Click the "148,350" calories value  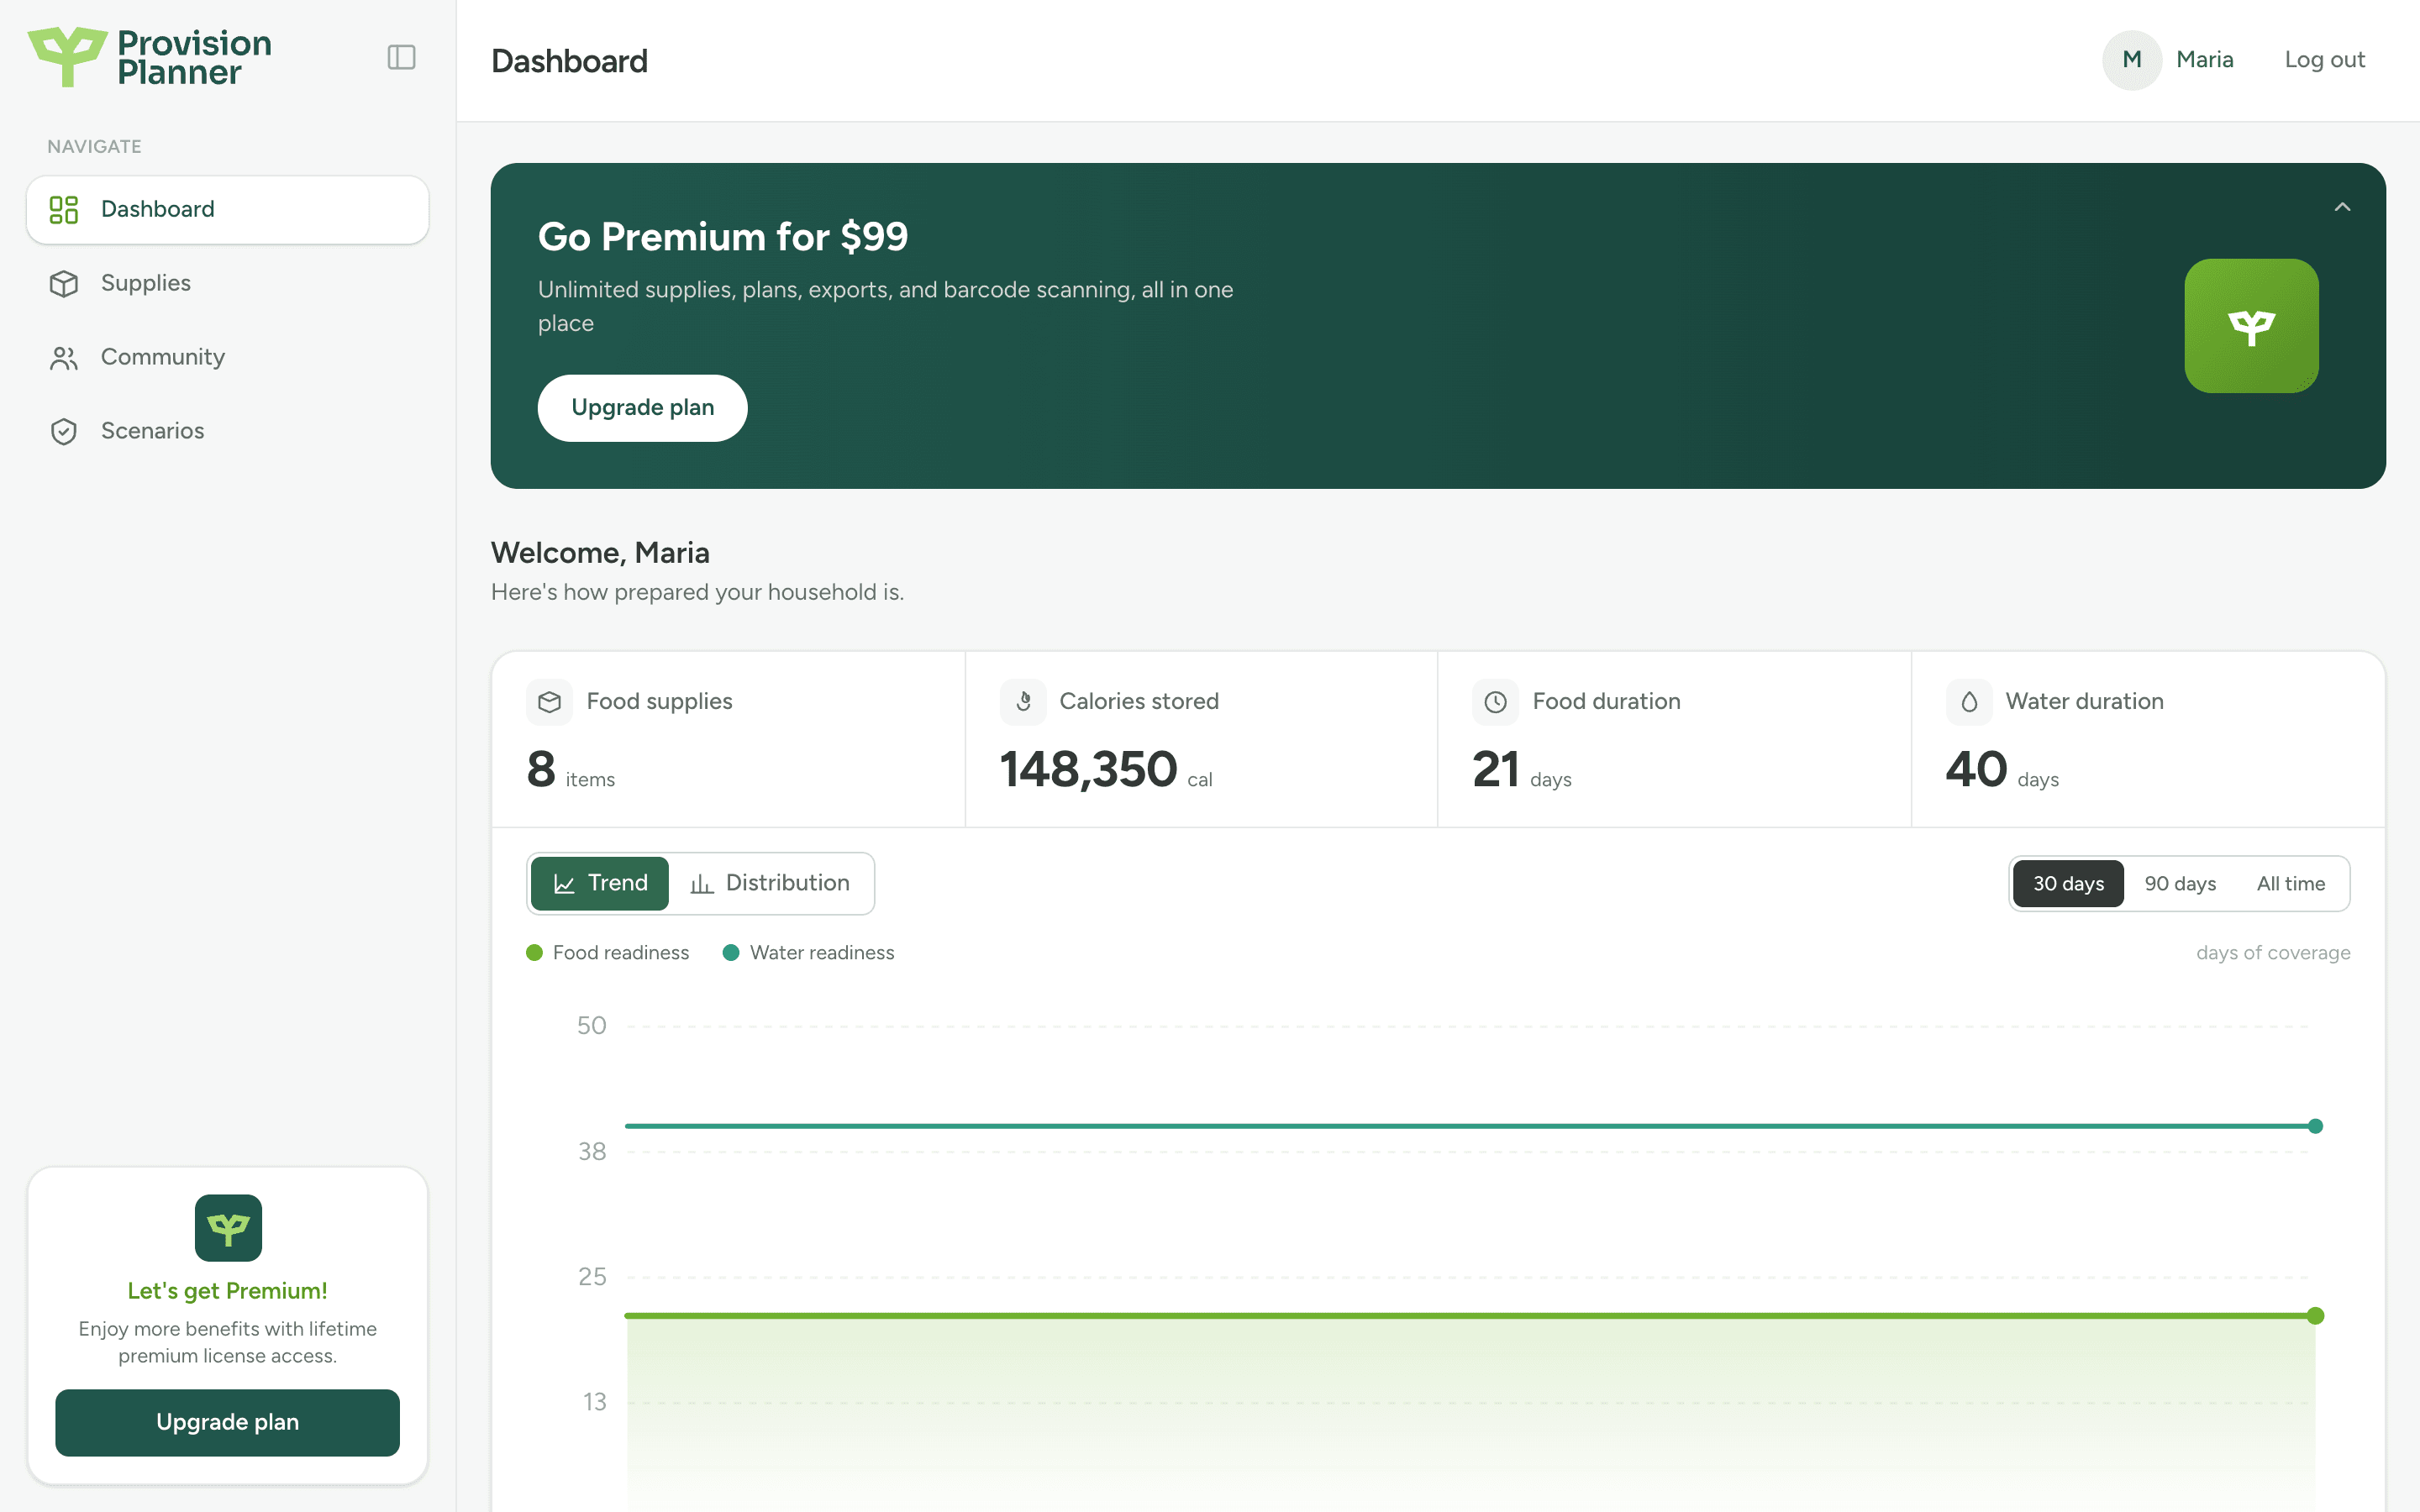point(1088,770)
